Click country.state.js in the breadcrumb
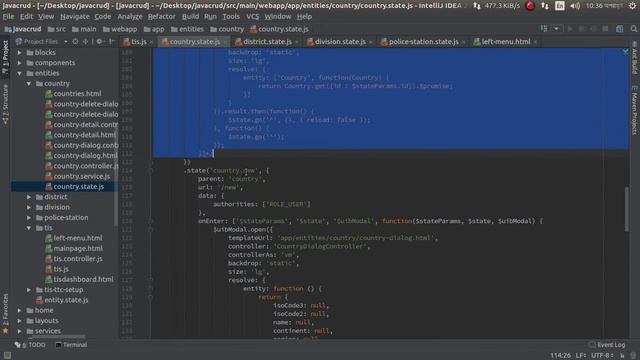 (x=279, y=29)
